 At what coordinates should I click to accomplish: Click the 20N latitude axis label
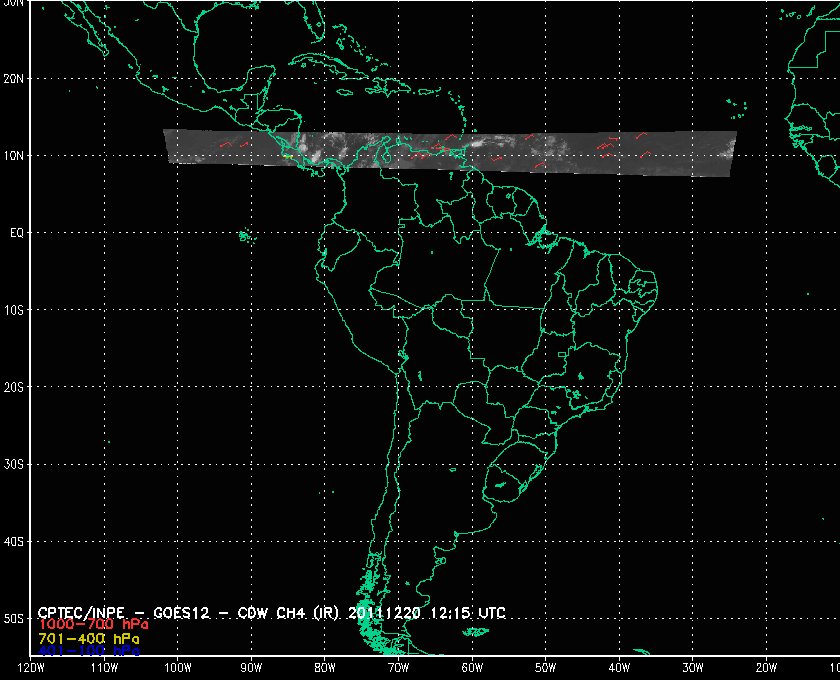point(13,79)
